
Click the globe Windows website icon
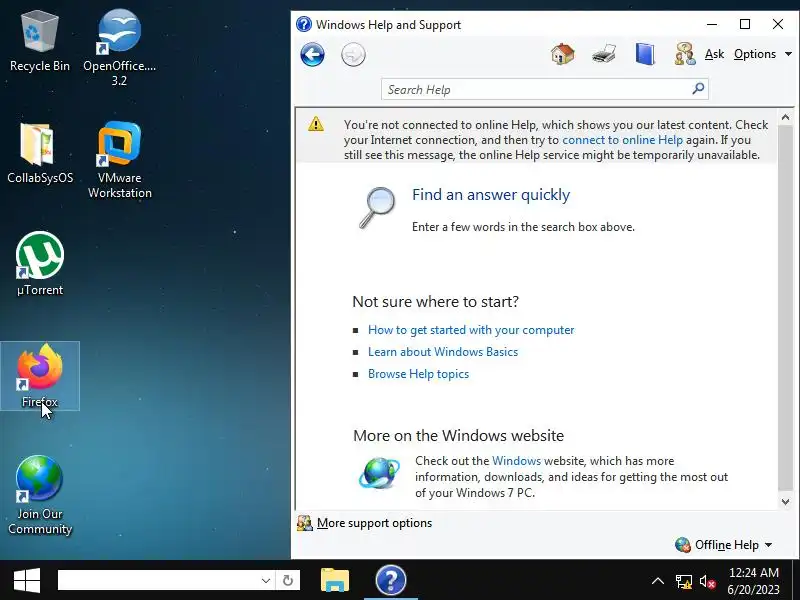[x=379, y=473]
